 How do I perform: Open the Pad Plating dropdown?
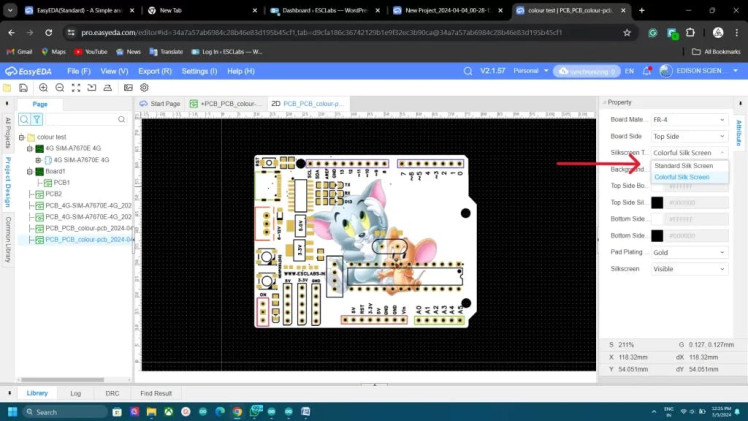689,252
